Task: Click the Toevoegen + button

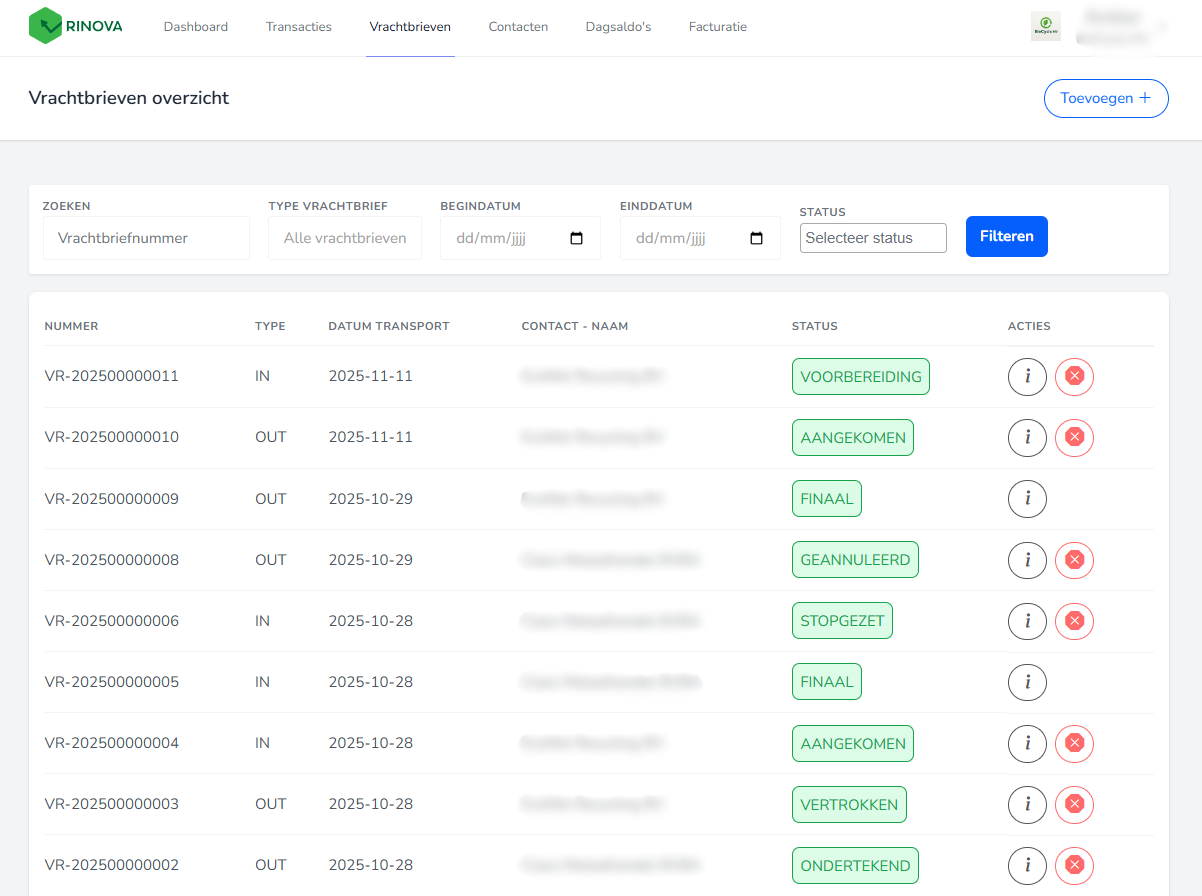Action: (1105, 98)
